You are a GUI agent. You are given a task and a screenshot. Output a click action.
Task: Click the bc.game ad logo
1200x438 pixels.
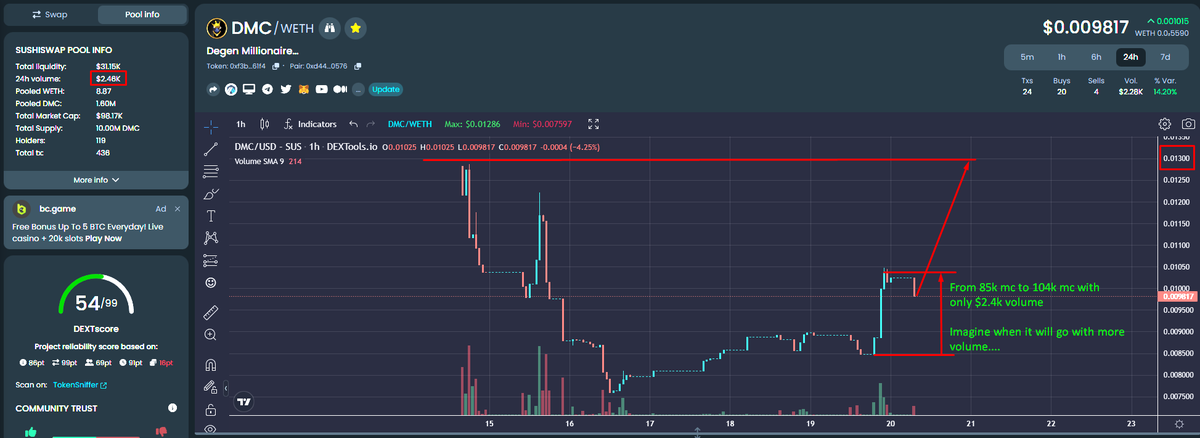(22, 209)
